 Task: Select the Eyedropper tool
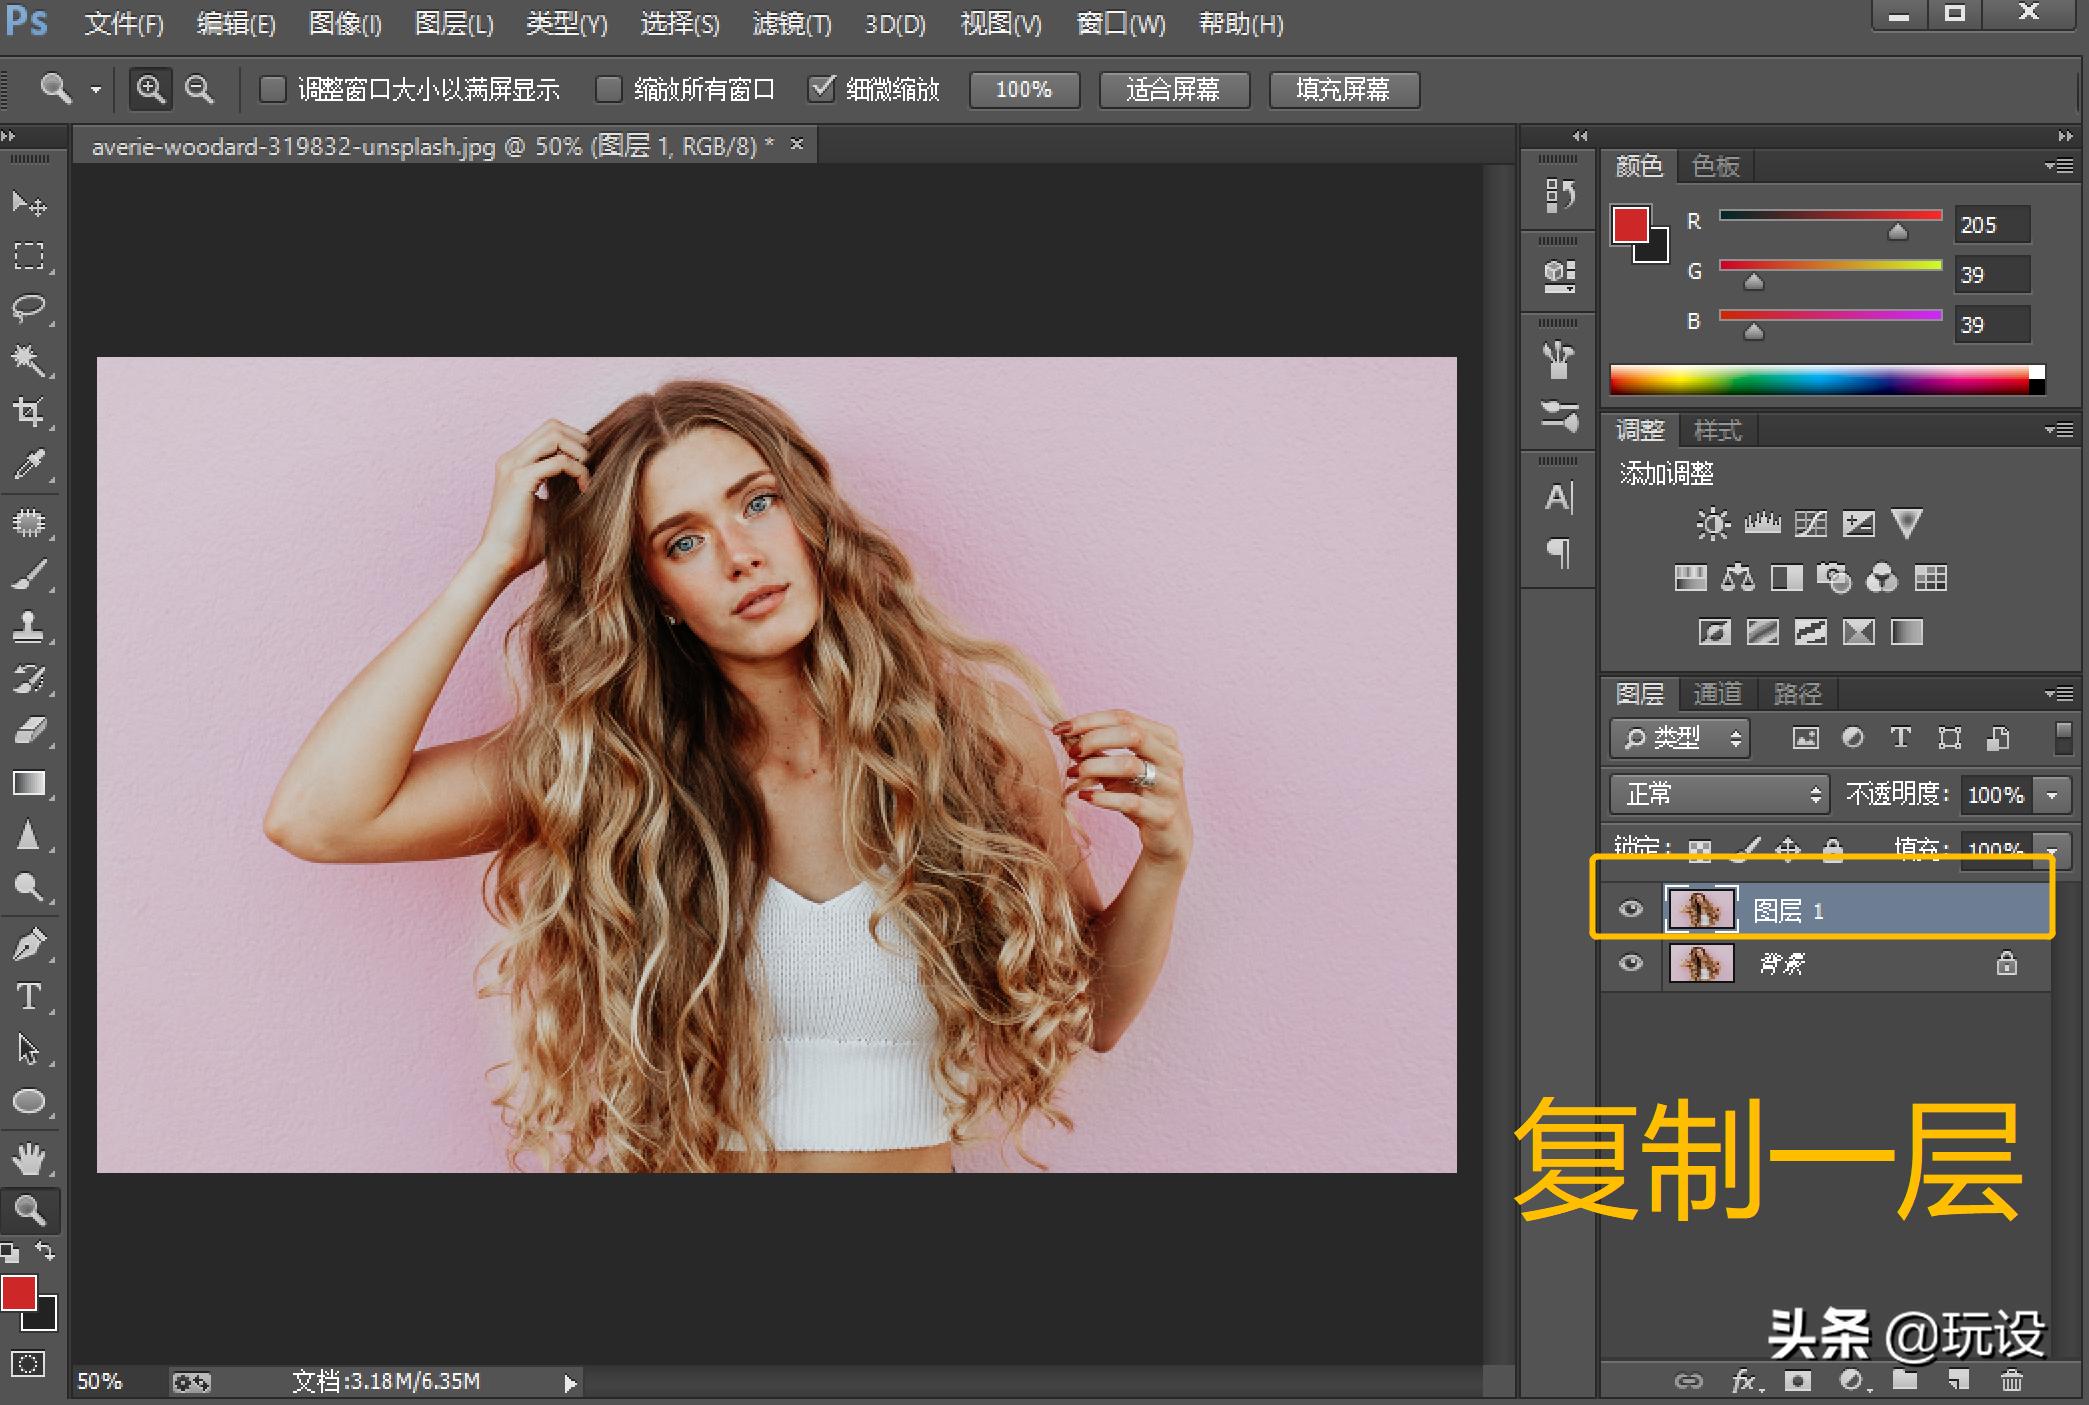28,464
